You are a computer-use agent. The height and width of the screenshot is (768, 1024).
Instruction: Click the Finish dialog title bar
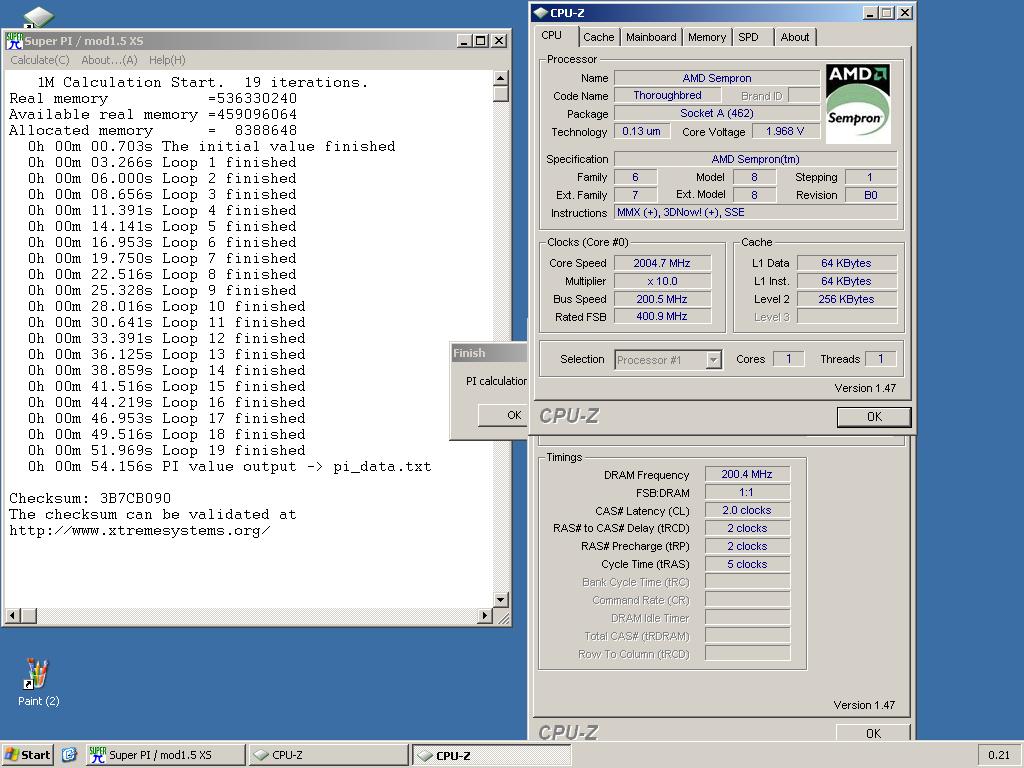pyautogui.click(x=488, y=353)
